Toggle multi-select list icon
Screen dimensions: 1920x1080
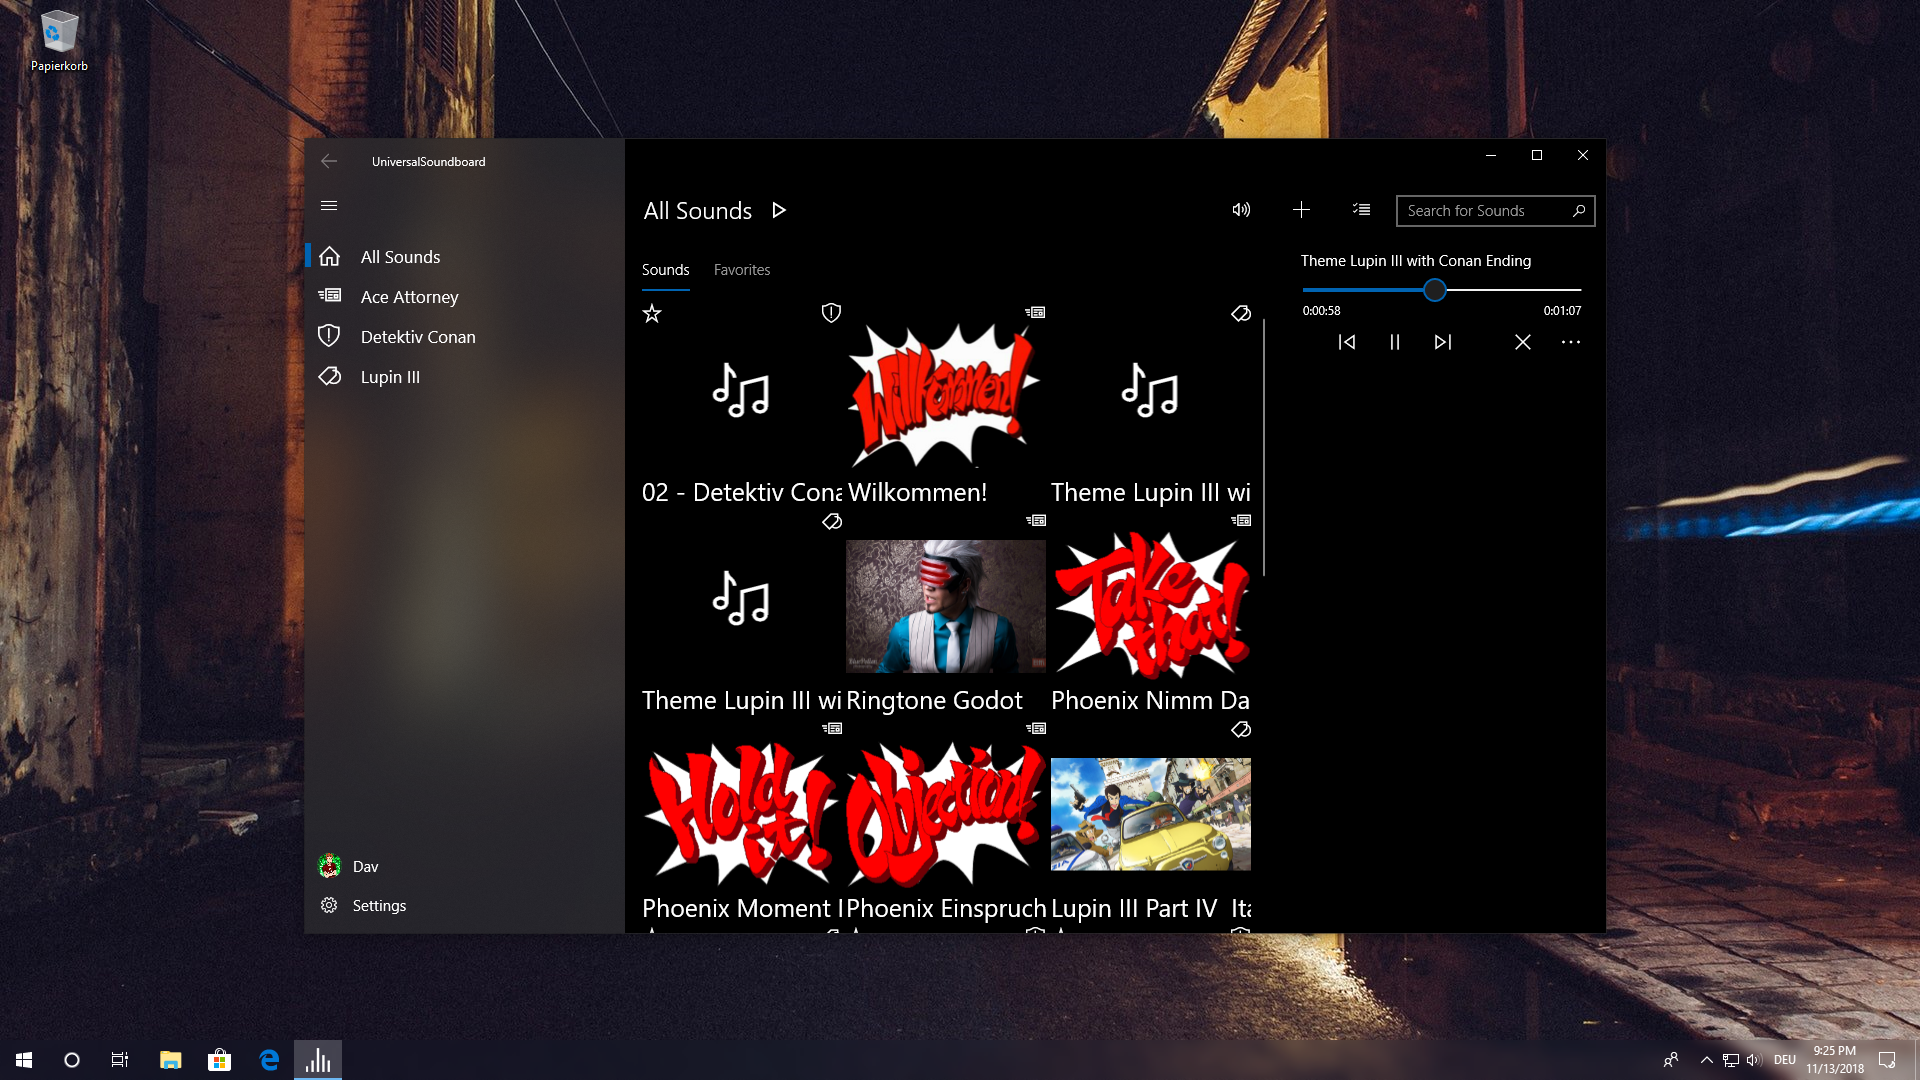1361,210
